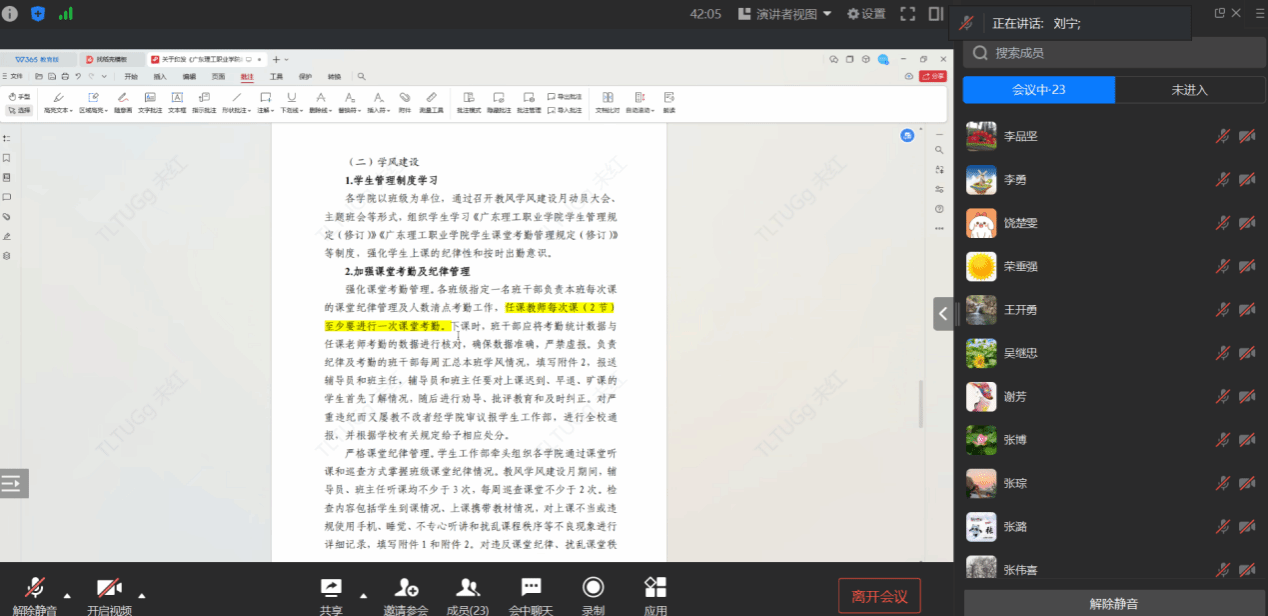The height and width of the screenshot is (616, 1268).
Task: Switch to the 未进入 tab
Action: [x=1189, y=90]
